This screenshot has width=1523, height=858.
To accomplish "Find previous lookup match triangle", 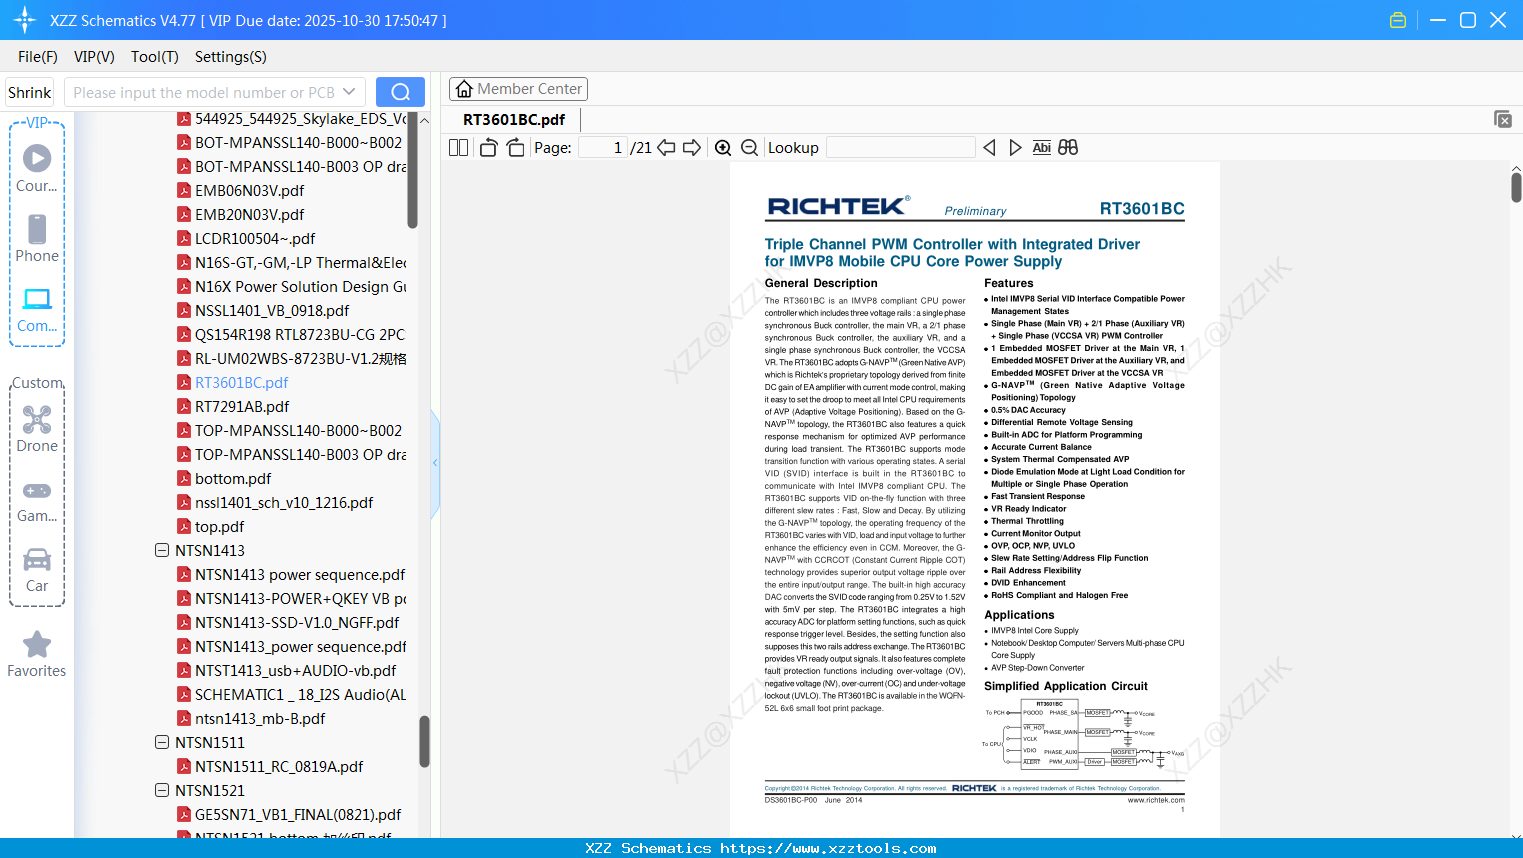I will 989,148.
